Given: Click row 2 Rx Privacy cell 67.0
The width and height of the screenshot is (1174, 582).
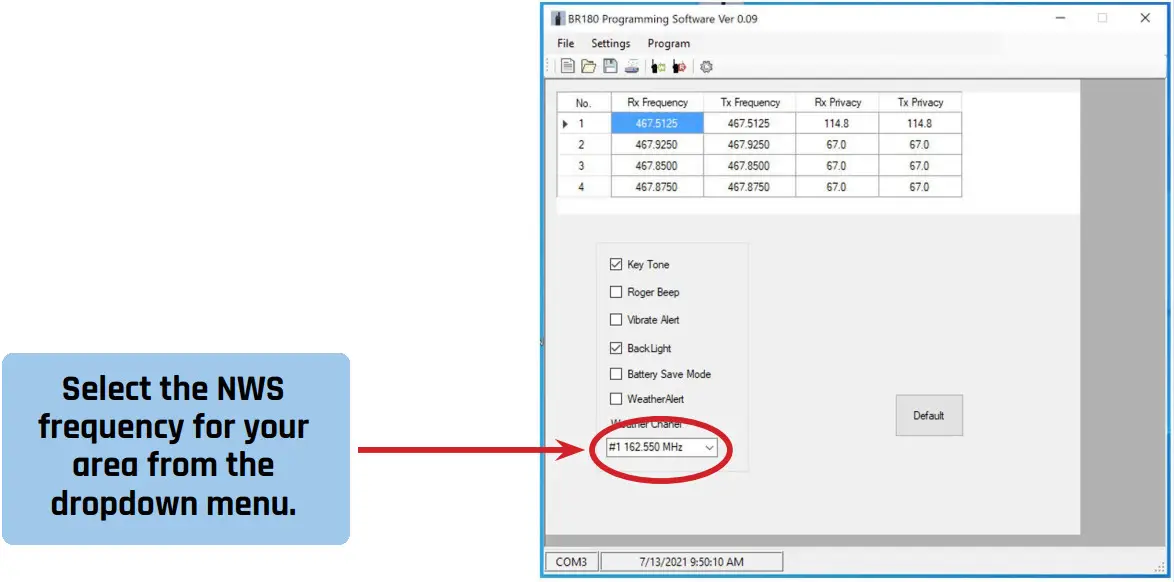Looking at the screenshot, I should coord(837,145).
